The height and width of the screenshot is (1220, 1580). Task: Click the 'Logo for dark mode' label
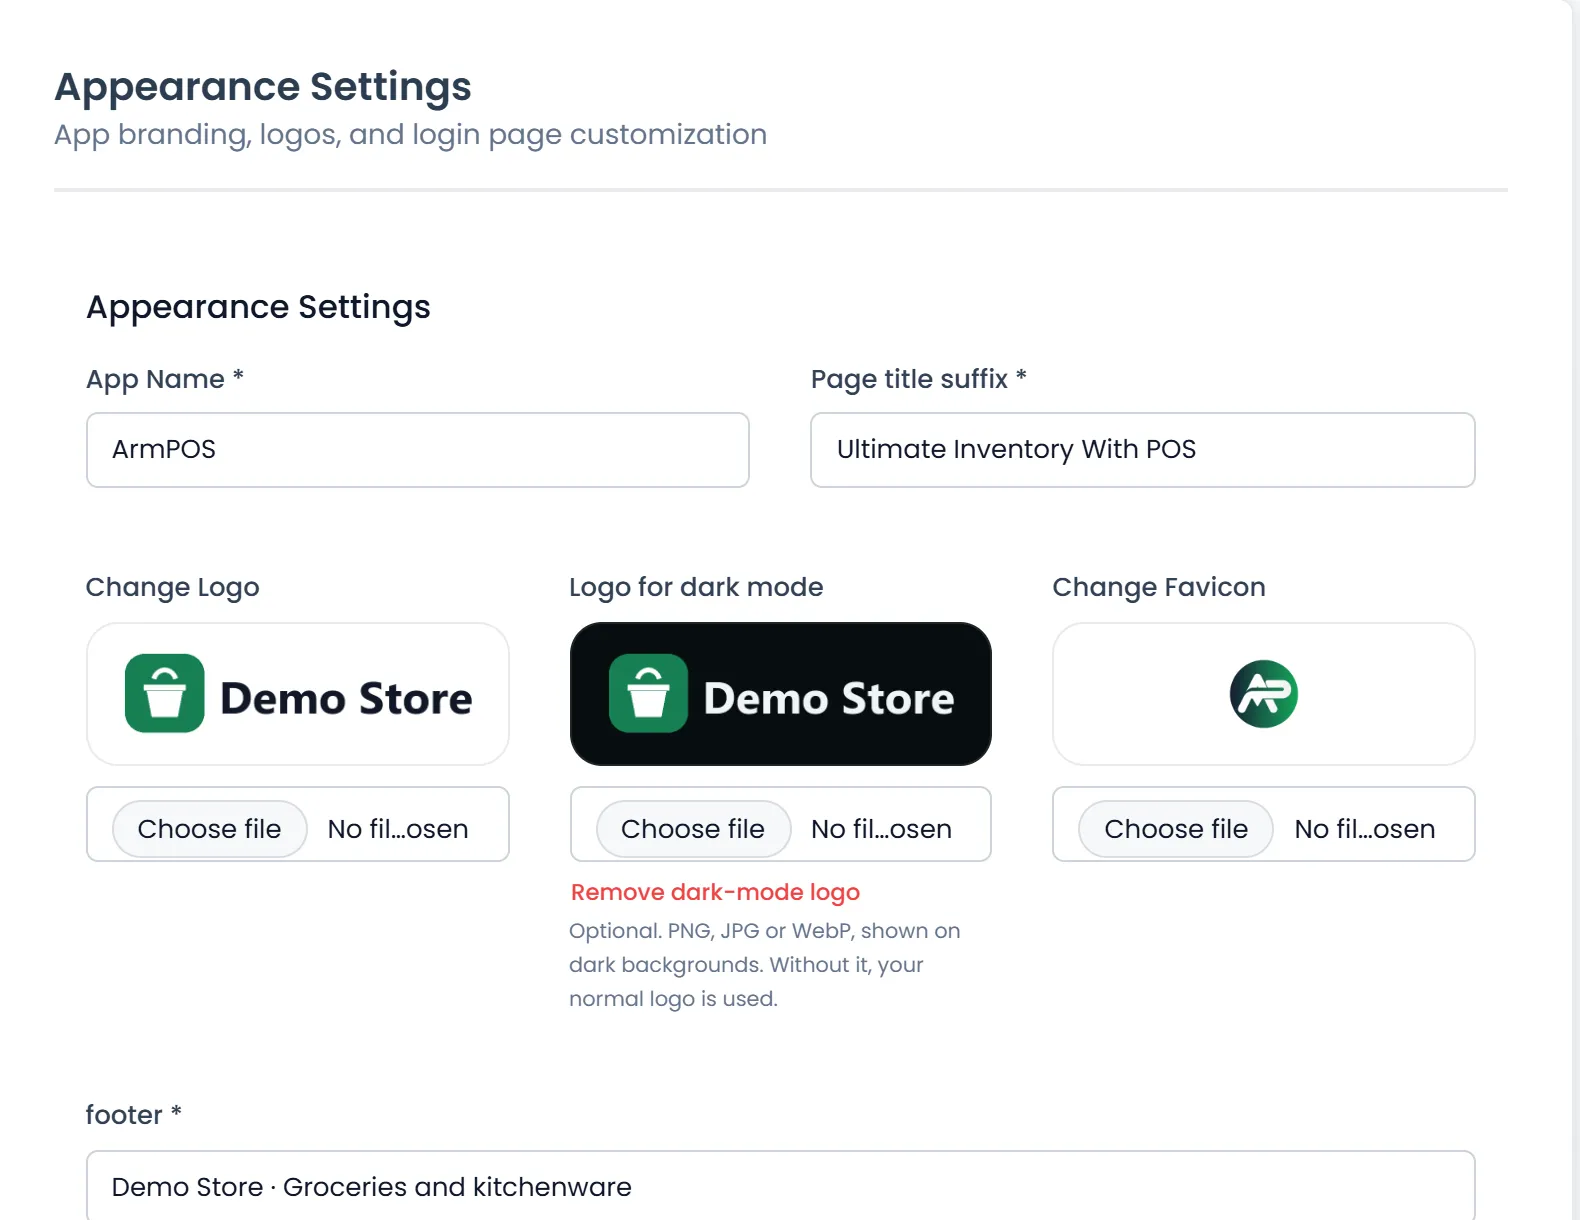696,587
